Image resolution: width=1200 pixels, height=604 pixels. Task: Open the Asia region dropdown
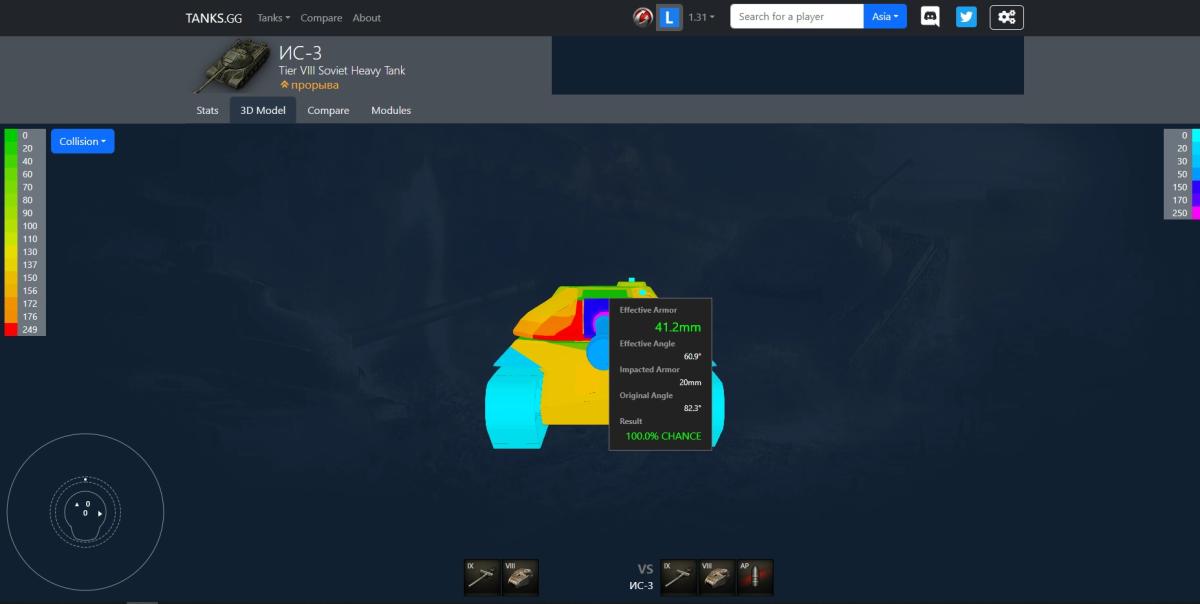(x=885, y=17)
